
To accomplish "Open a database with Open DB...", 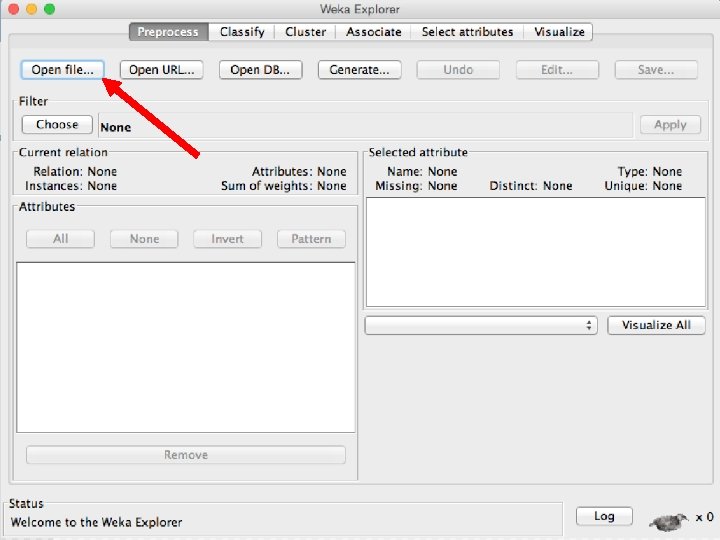I will point(260,70).
